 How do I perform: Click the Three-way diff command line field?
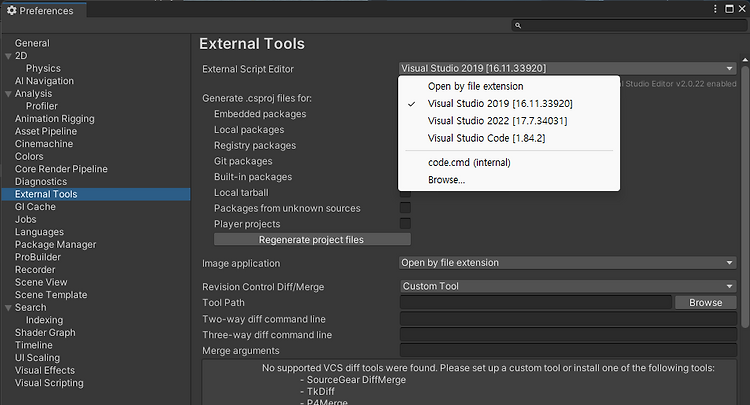tap(568, 335)
